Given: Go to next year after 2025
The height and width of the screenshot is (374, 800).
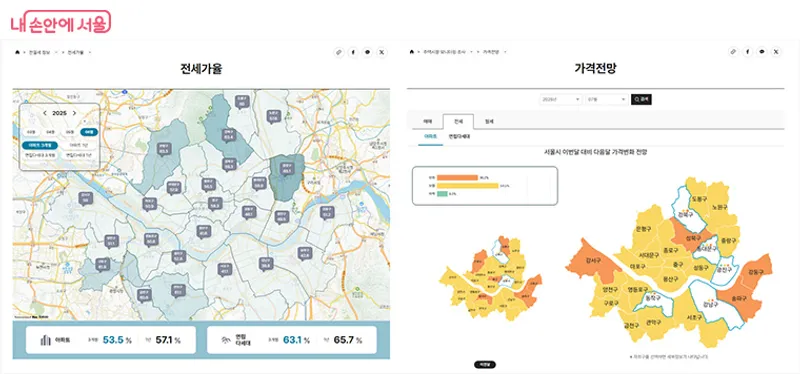Looking at the screenshot, I should click(x=74, y=113).
